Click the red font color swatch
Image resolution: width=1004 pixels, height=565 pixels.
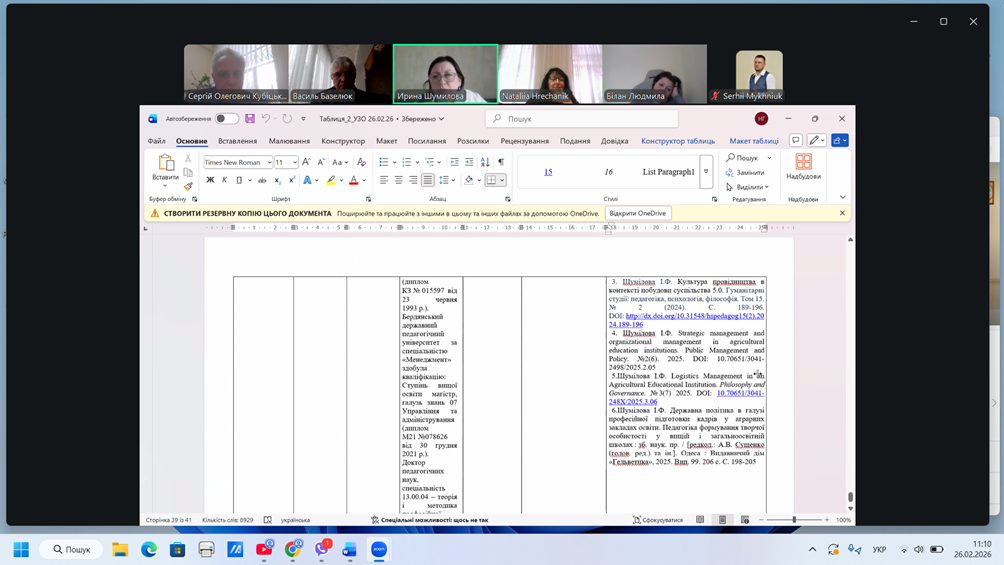pyautogui.click(x=353, y=181)
